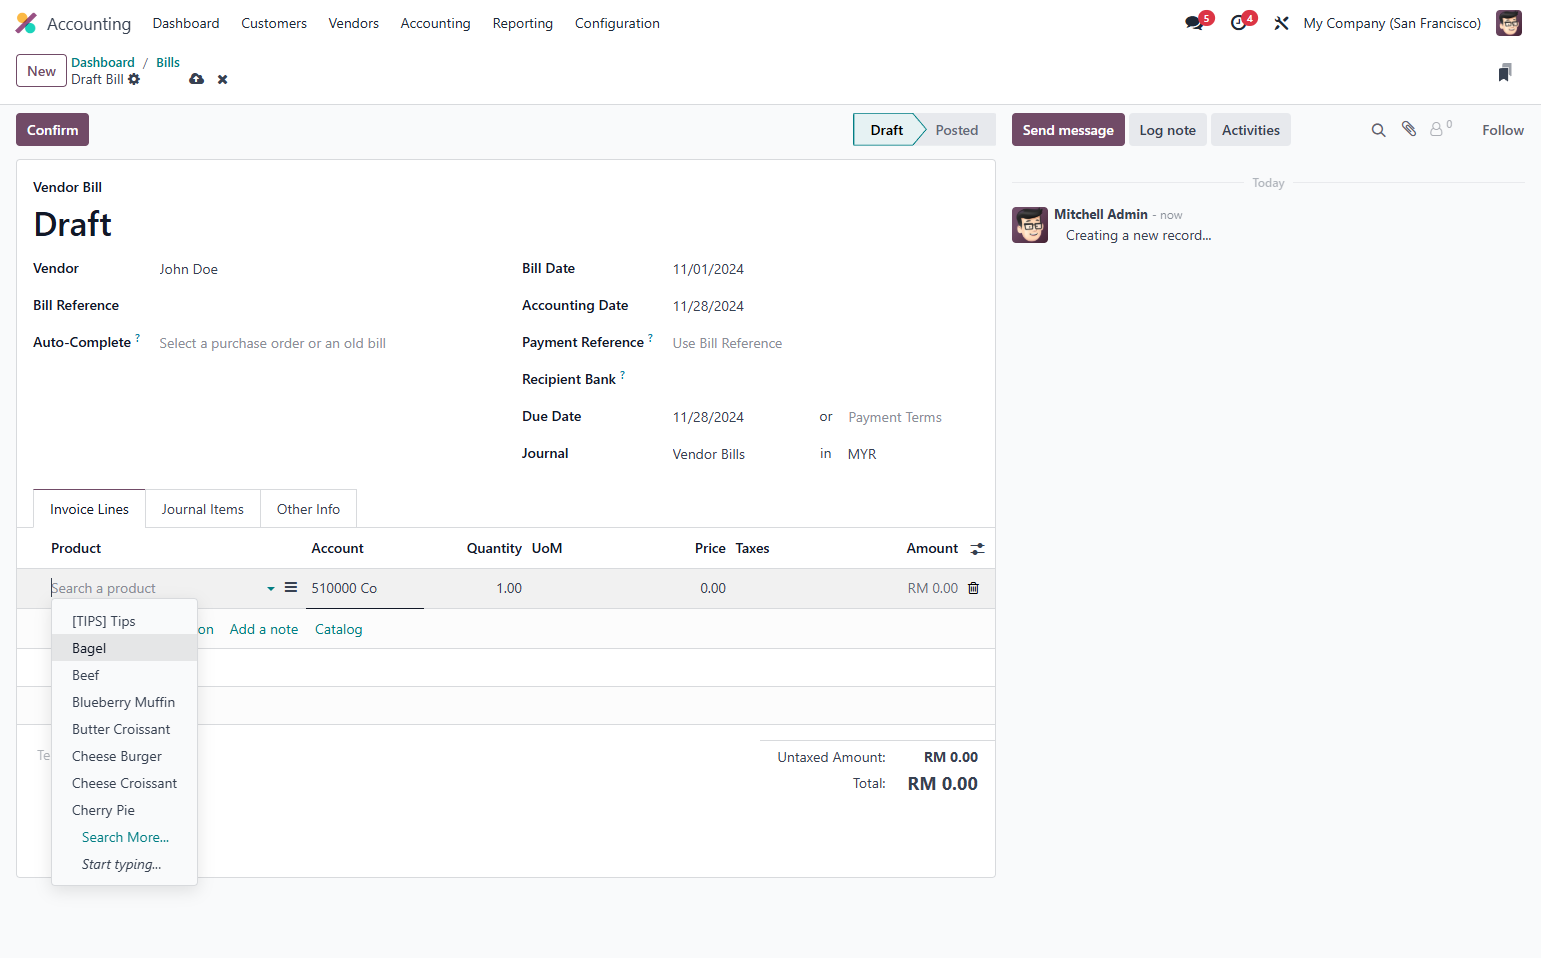Click Search More... in the product dropdown
The image size is (1541, 958).
click(125, 837)
